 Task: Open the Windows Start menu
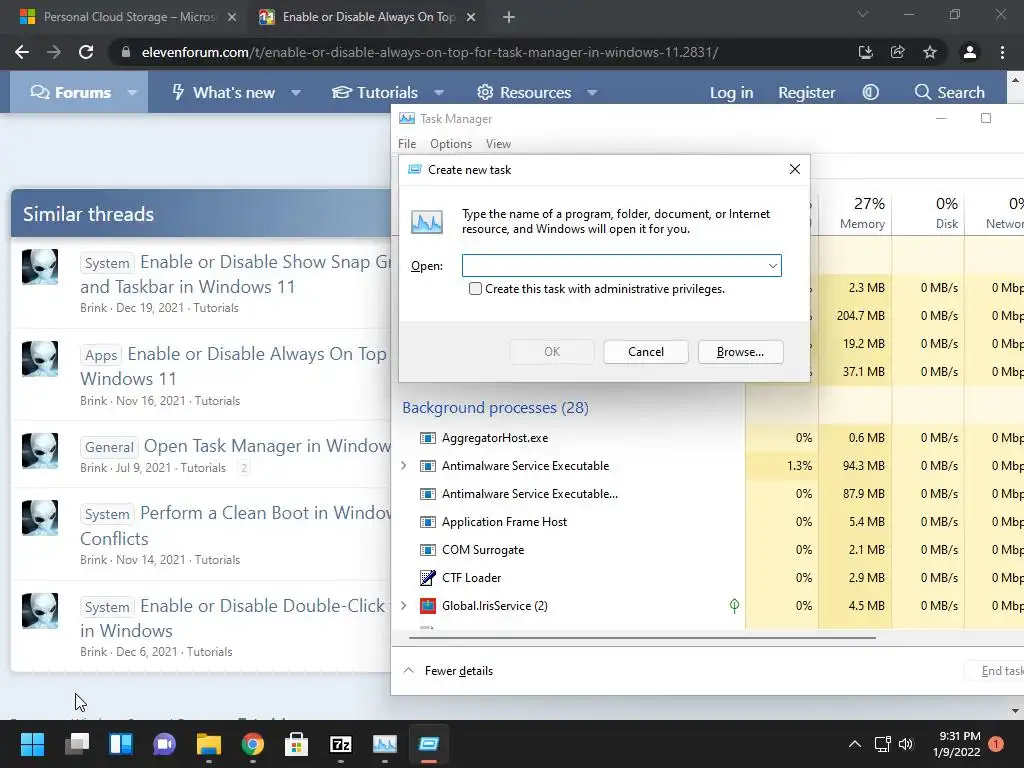[x=32, y=744]
